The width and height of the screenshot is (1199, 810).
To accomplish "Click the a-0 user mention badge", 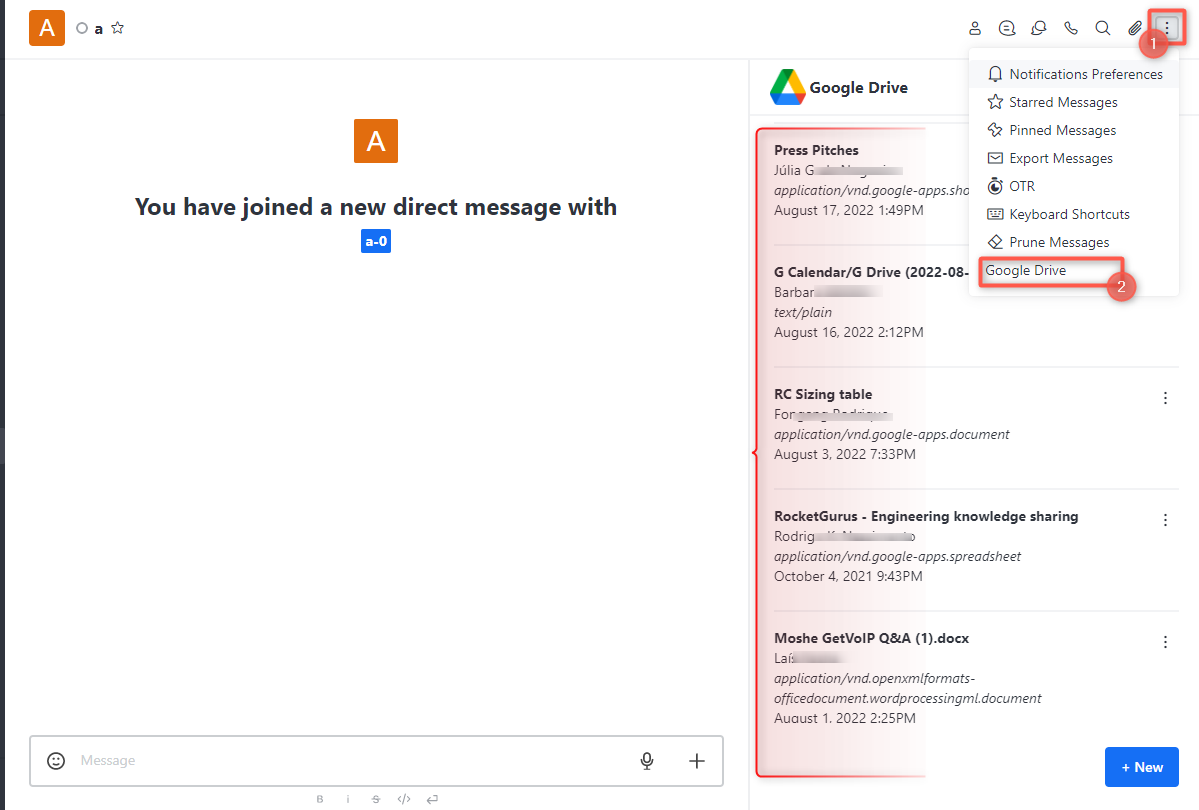I will pyautogui.click(x=375, y=242).
